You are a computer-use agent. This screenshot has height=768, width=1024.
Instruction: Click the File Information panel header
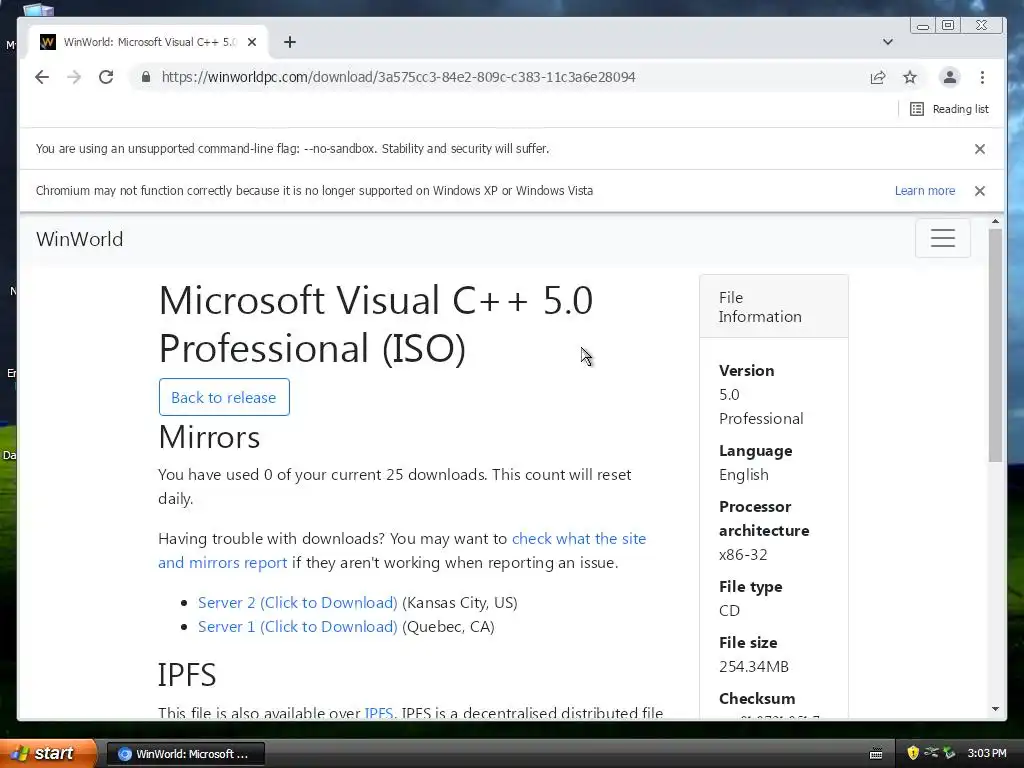pyautogui.click(x=774, y=306)
